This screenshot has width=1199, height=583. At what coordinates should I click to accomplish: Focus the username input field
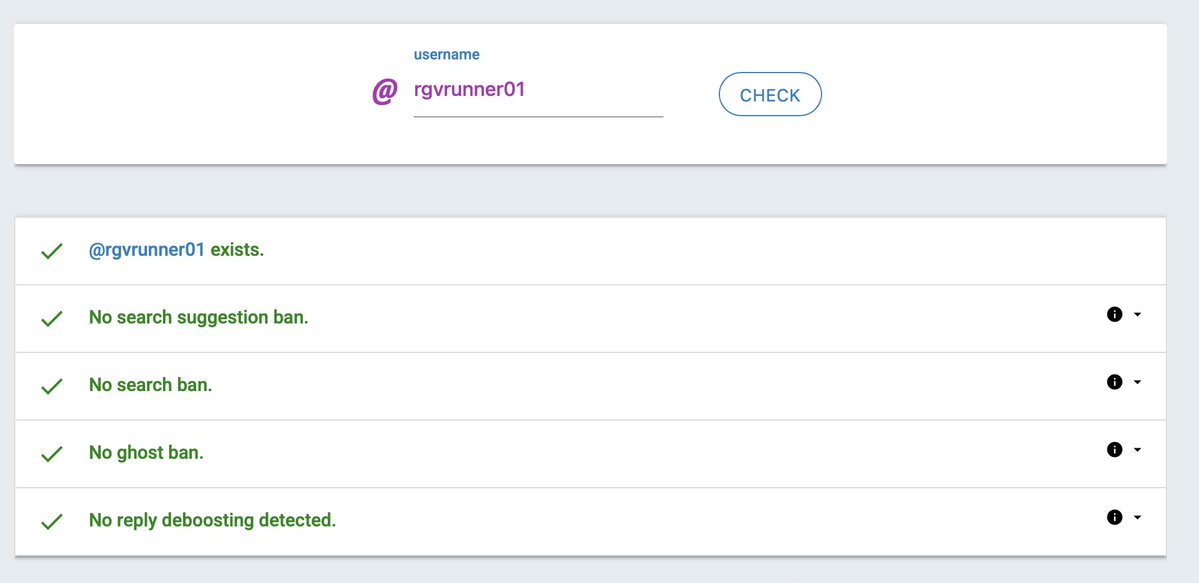point(538,90)
